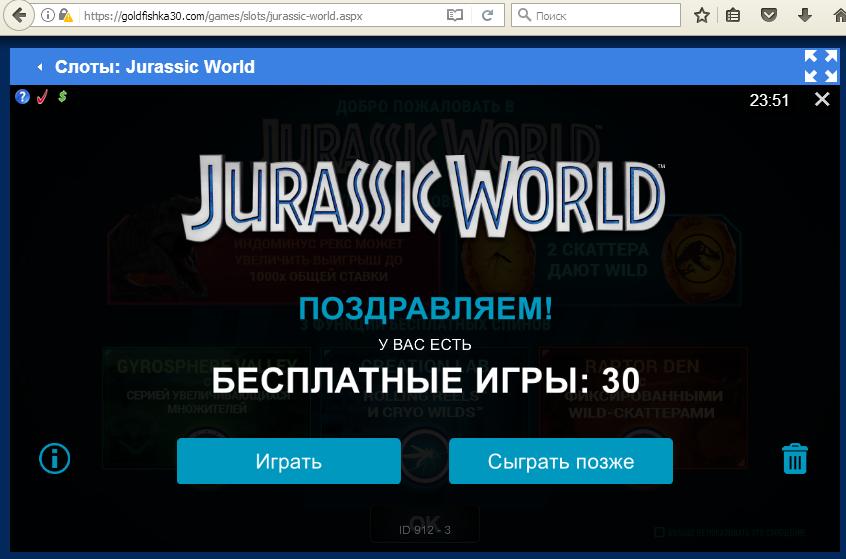This screenshot has width=846, height=559.
Task: Click dimmed OK button behind overlay
Action: 425,524
